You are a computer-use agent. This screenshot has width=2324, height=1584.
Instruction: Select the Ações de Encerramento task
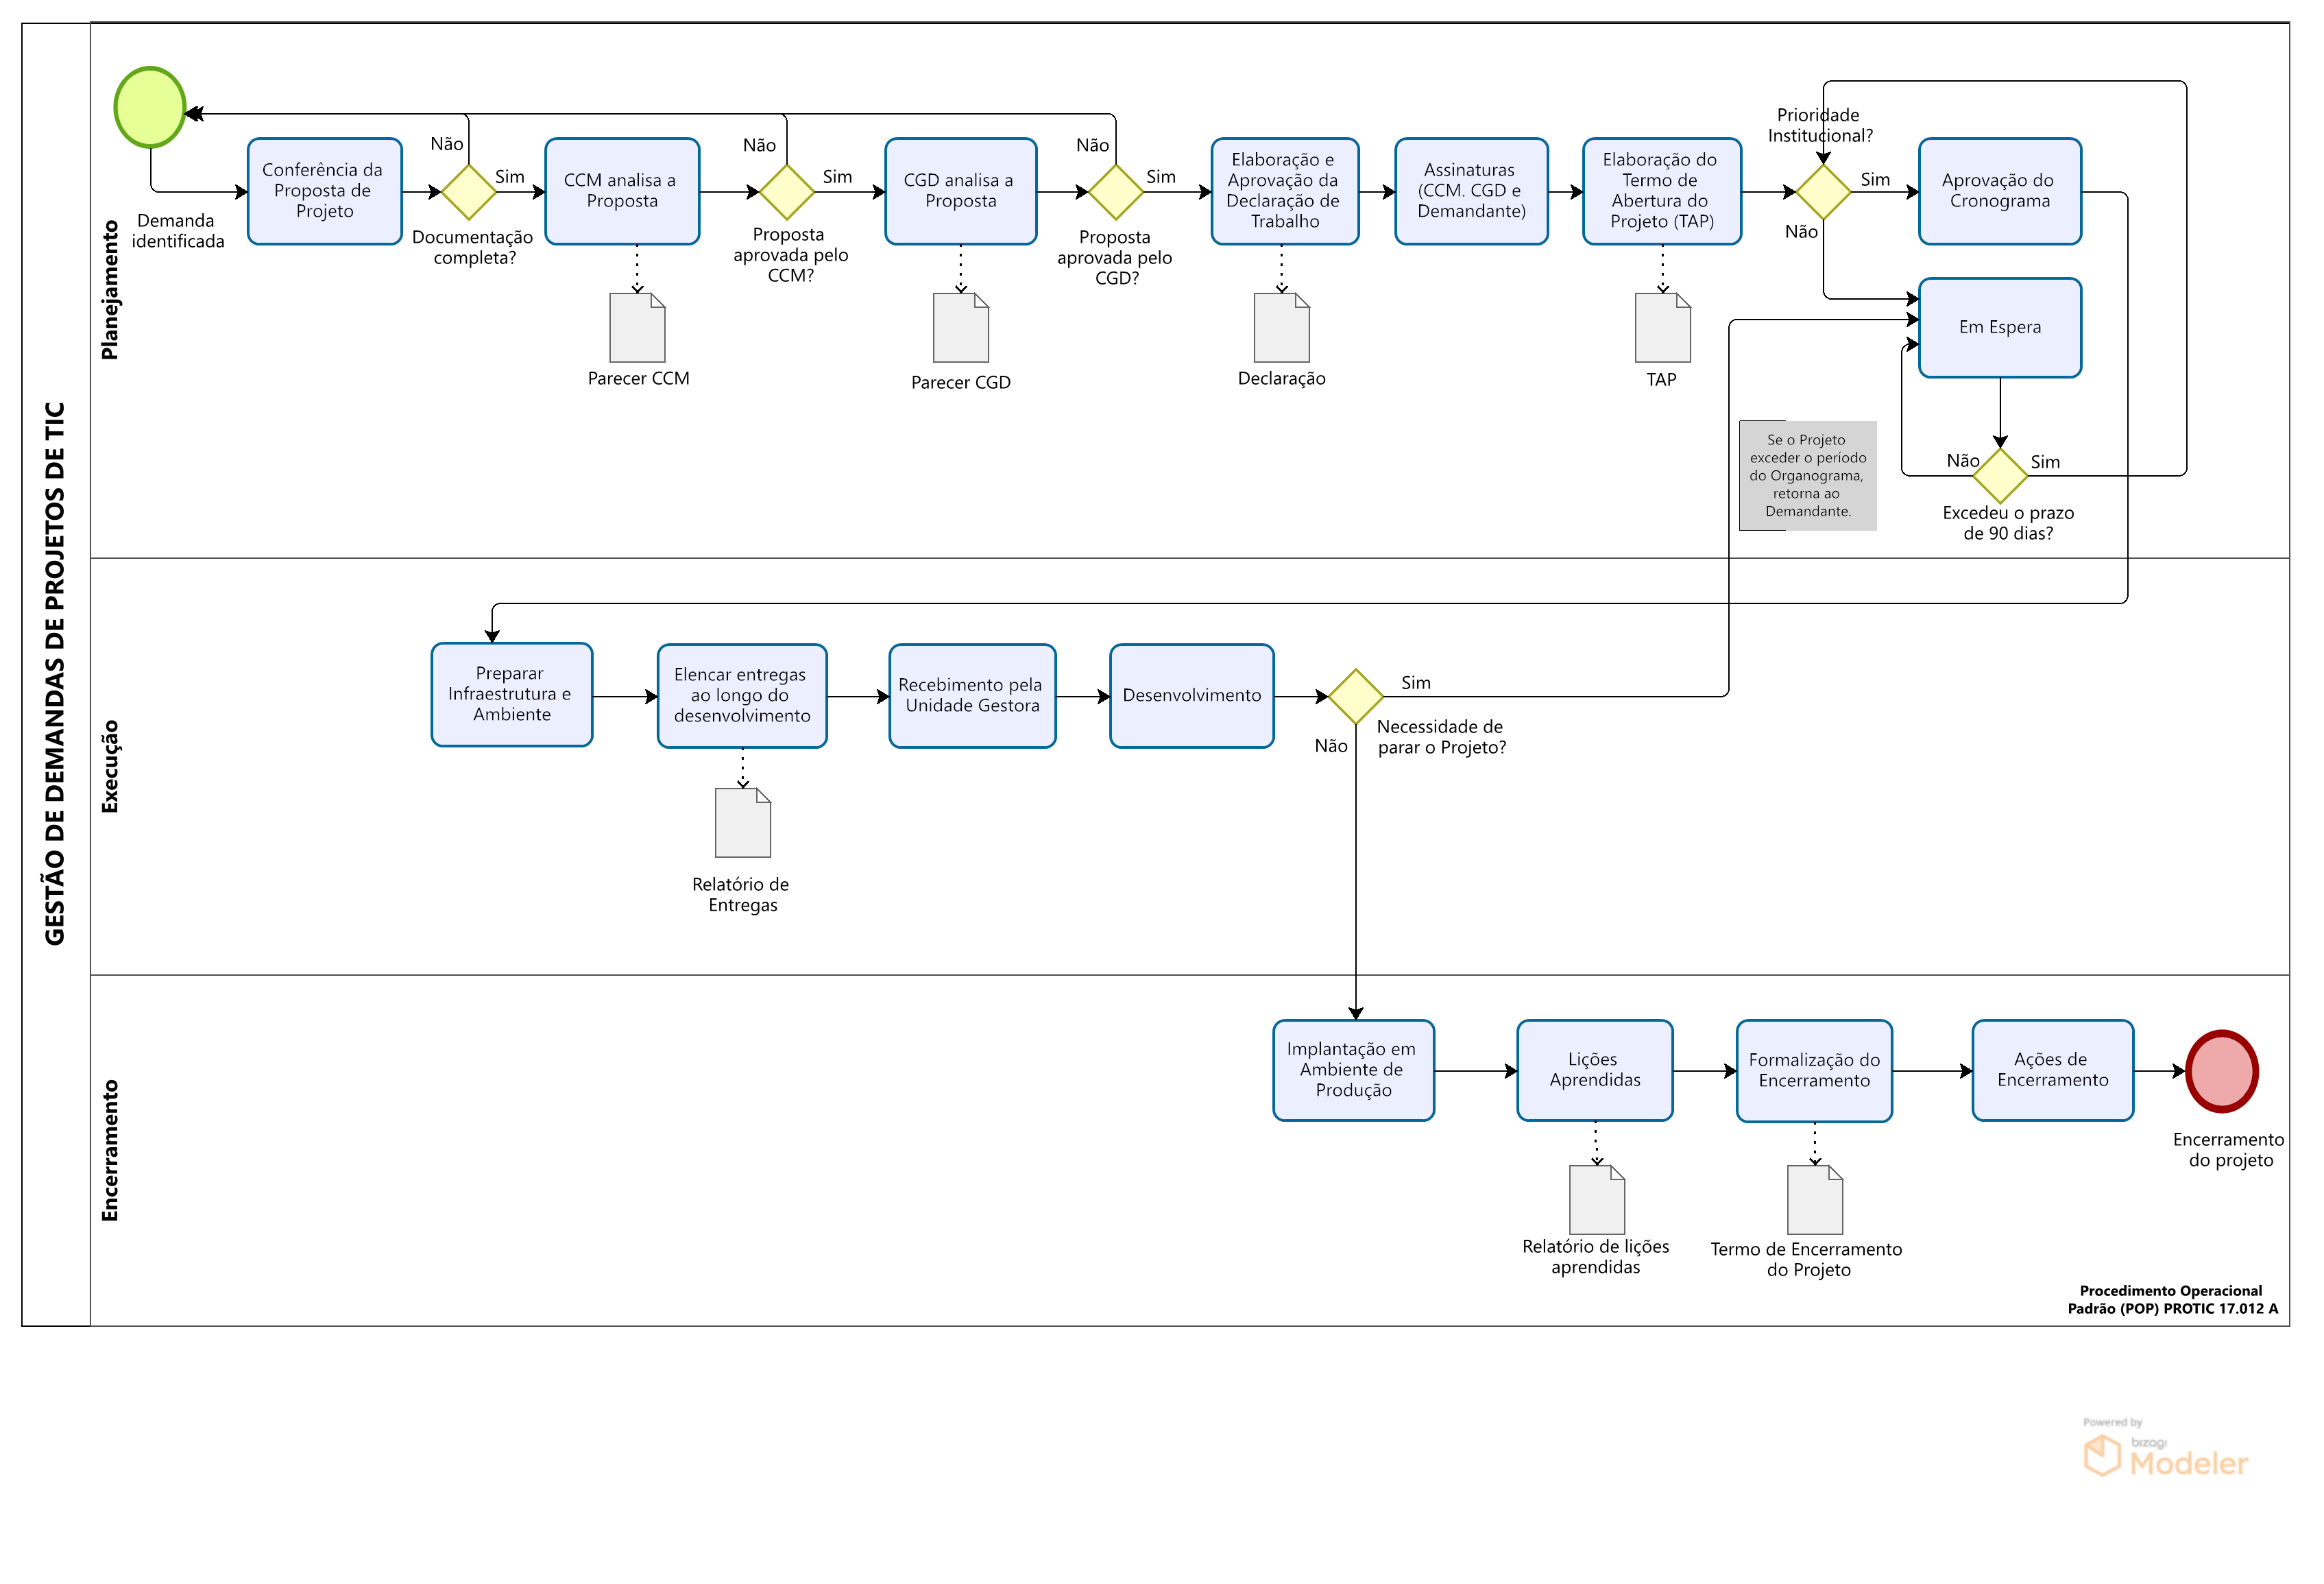[x=2052, y=1070]
